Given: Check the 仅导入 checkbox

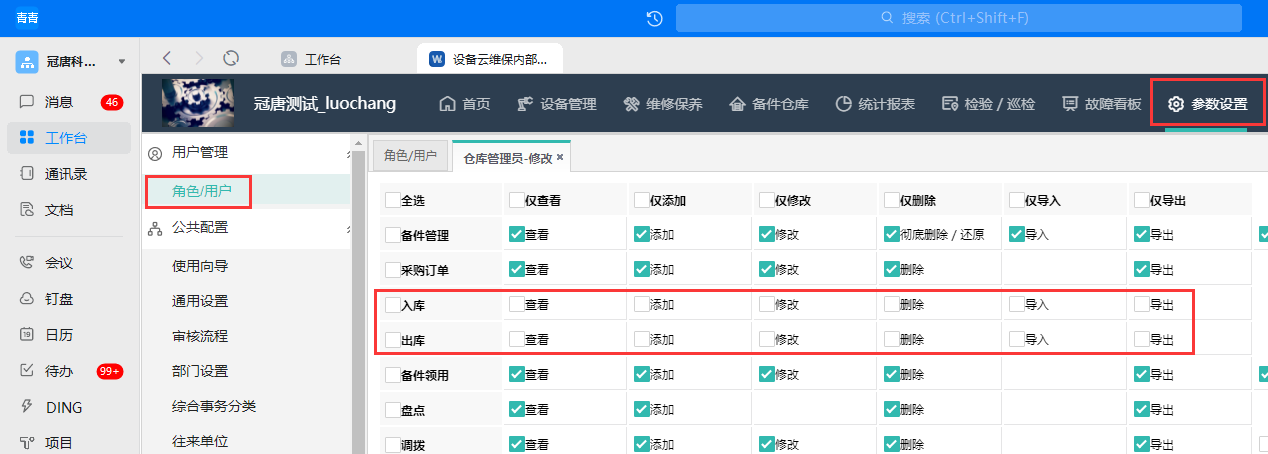Looking at the screenshot, I should pos(1017,199).
